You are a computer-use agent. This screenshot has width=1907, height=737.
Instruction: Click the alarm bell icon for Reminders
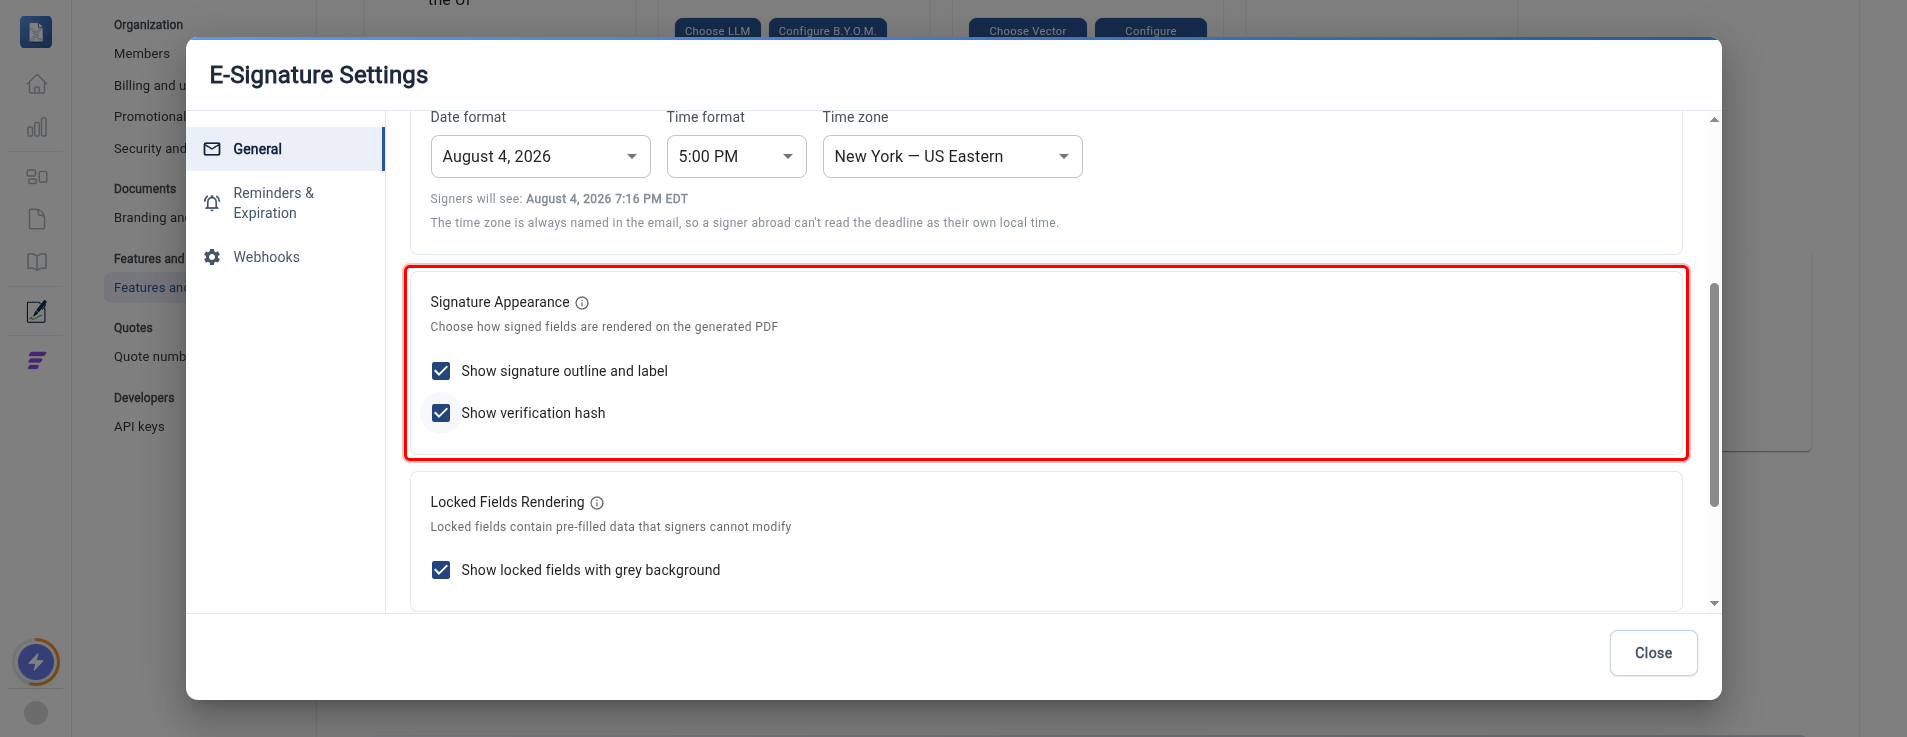(212, 203)
